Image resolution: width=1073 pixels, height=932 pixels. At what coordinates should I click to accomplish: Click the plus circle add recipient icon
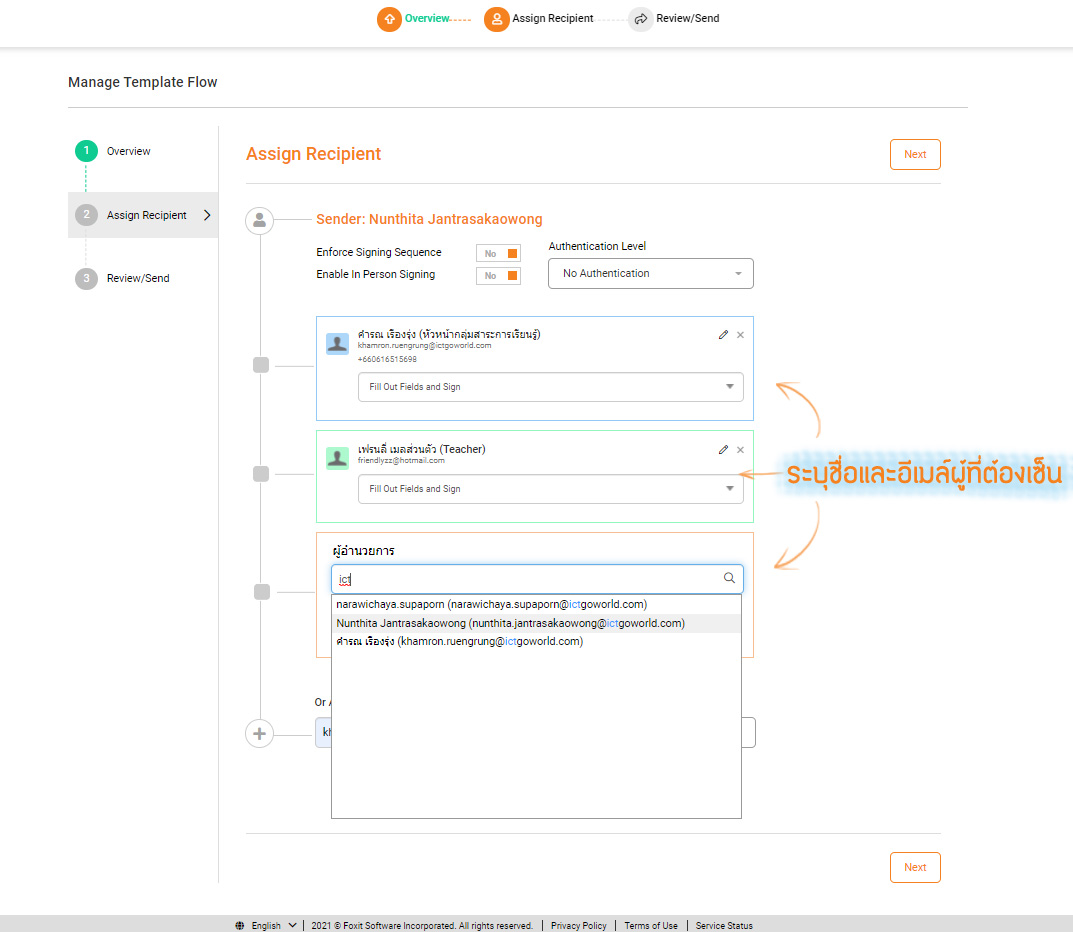point(259,734)
